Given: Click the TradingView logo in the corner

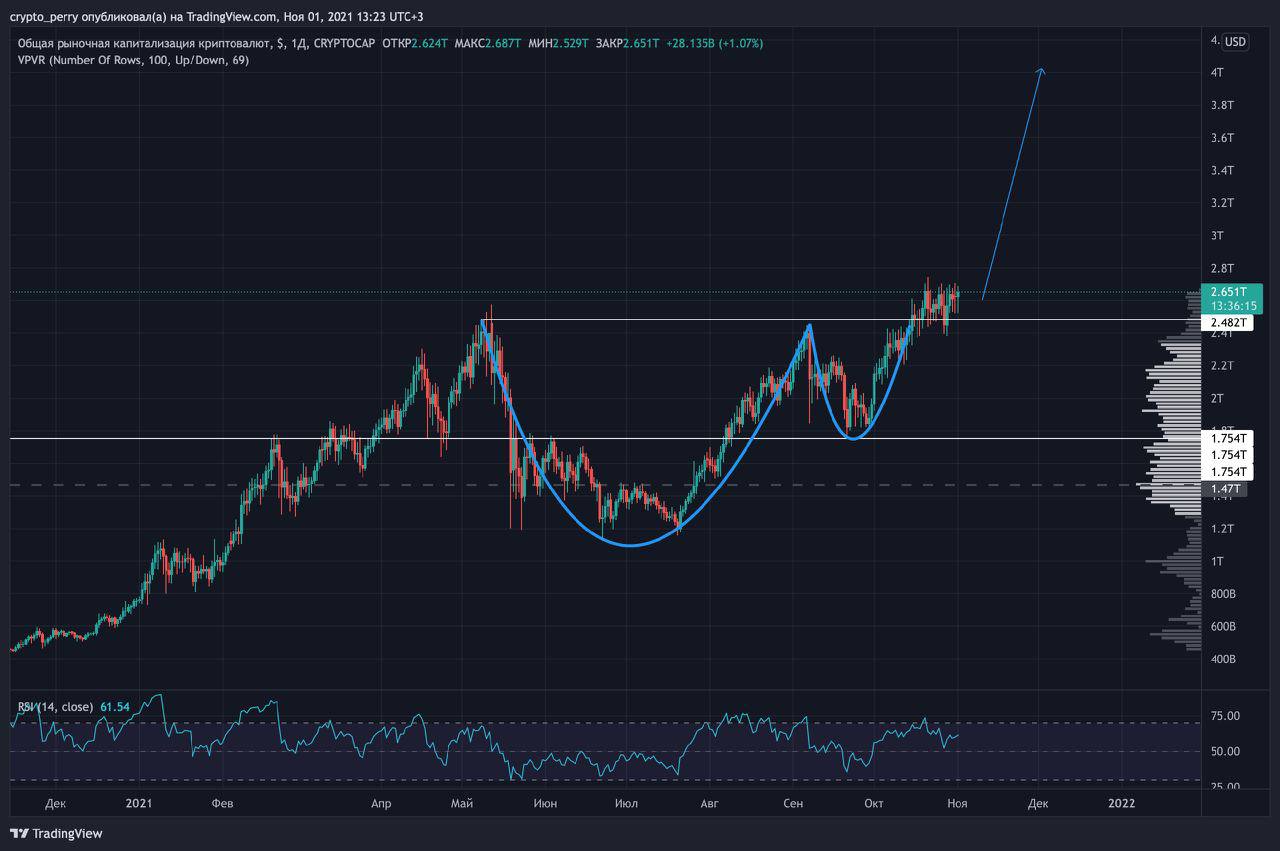Looking at the screenshot, I should pyautogui.click(x=56, y=833).
